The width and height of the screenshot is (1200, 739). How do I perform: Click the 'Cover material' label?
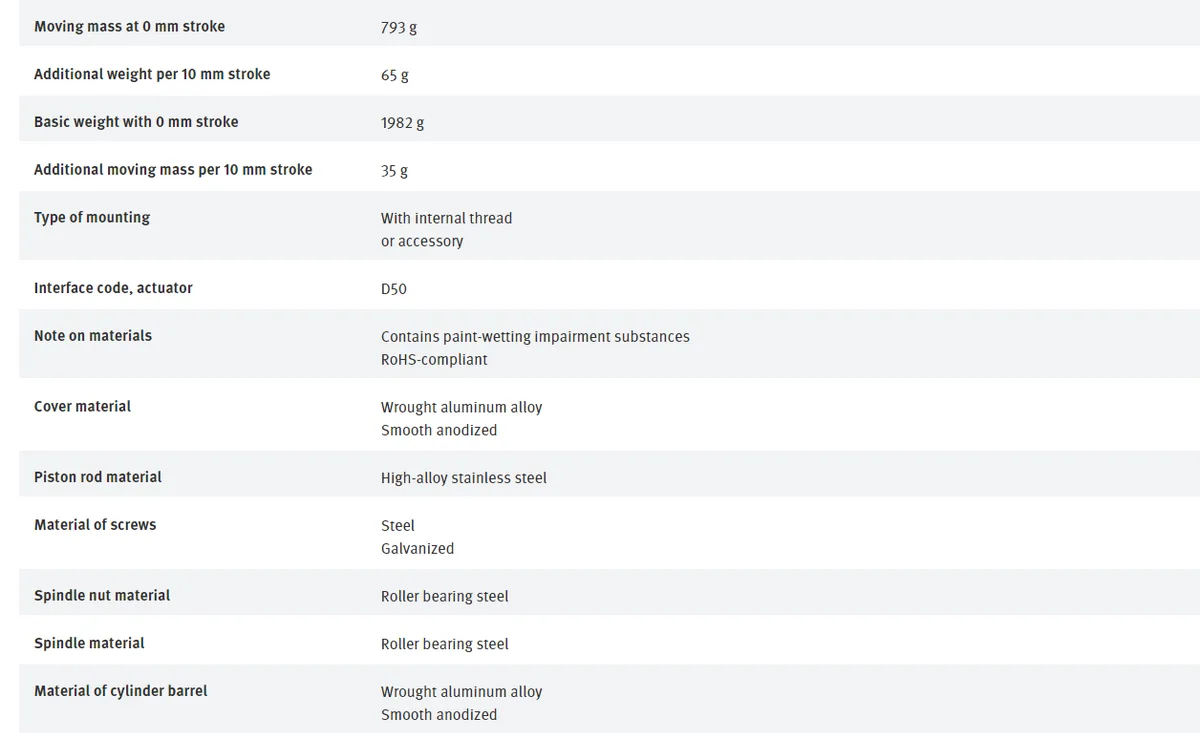(82, 406)
